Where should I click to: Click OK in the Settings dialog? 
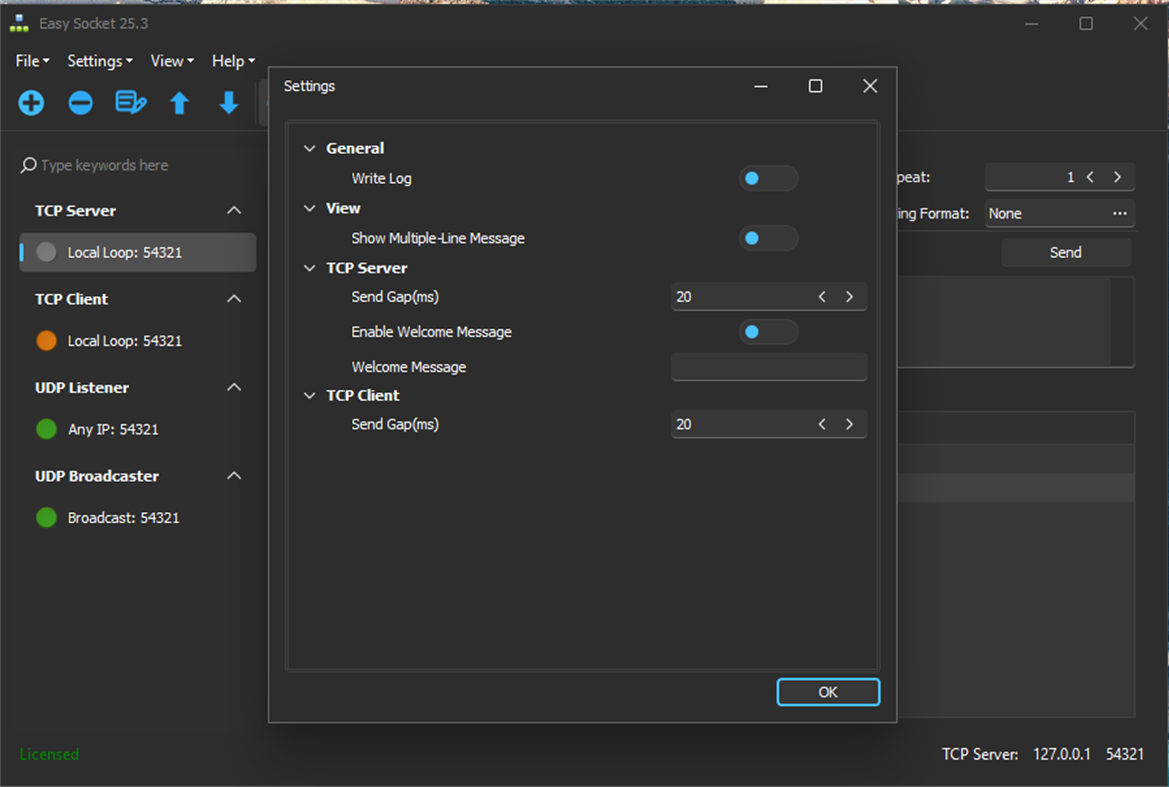point(828,692)
